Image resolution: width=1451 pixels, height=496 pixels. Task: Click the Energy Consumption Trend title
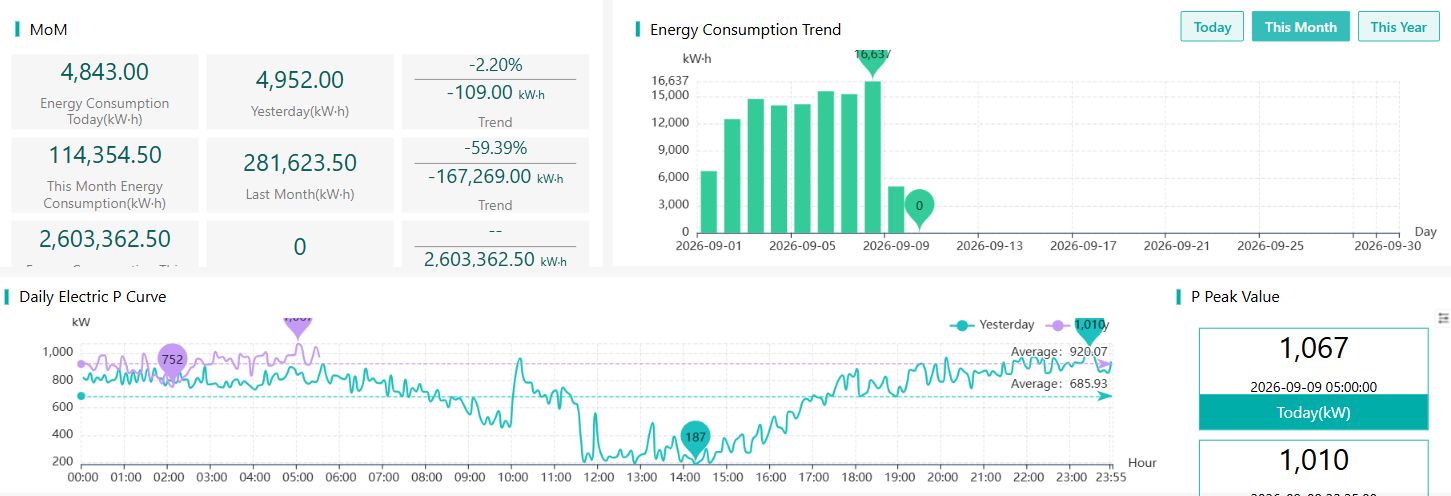746,30
